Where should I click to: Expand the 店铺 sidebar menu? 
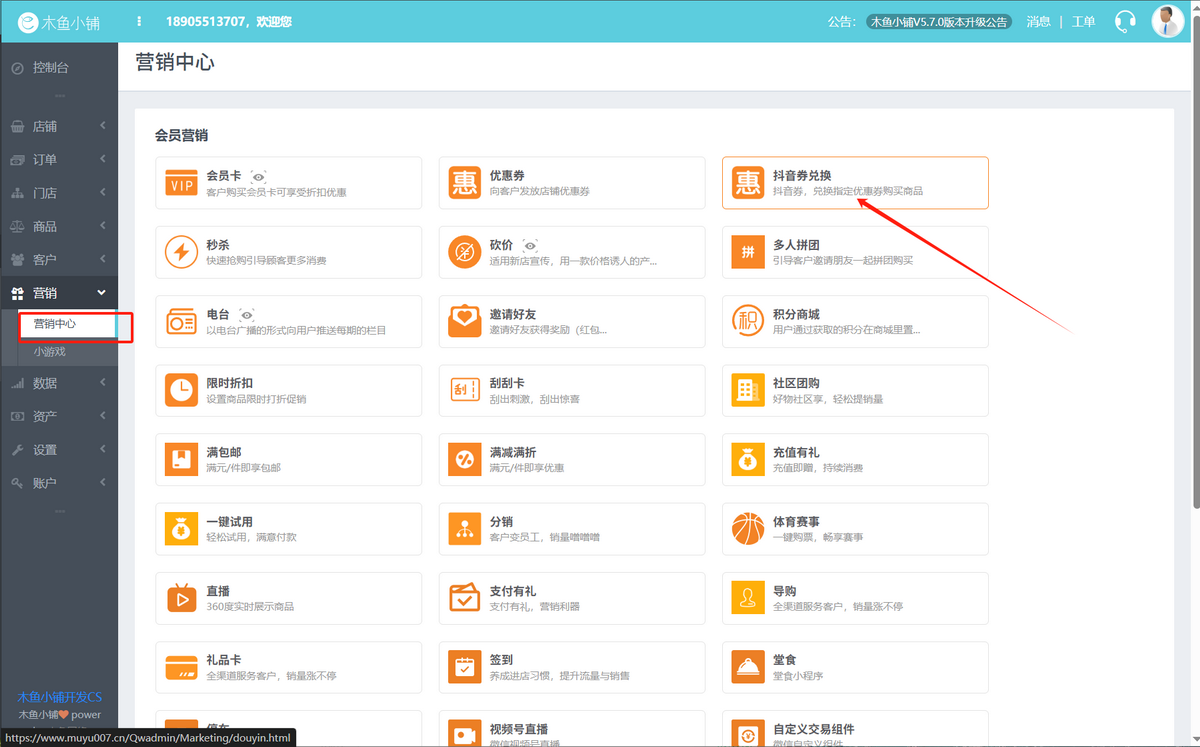[59, 126]
